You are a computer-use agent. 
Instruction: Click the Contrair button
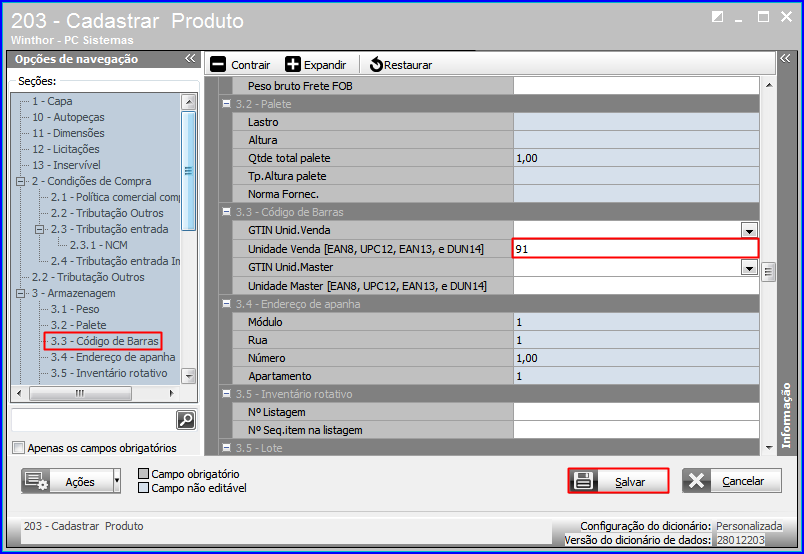[240, 65]
